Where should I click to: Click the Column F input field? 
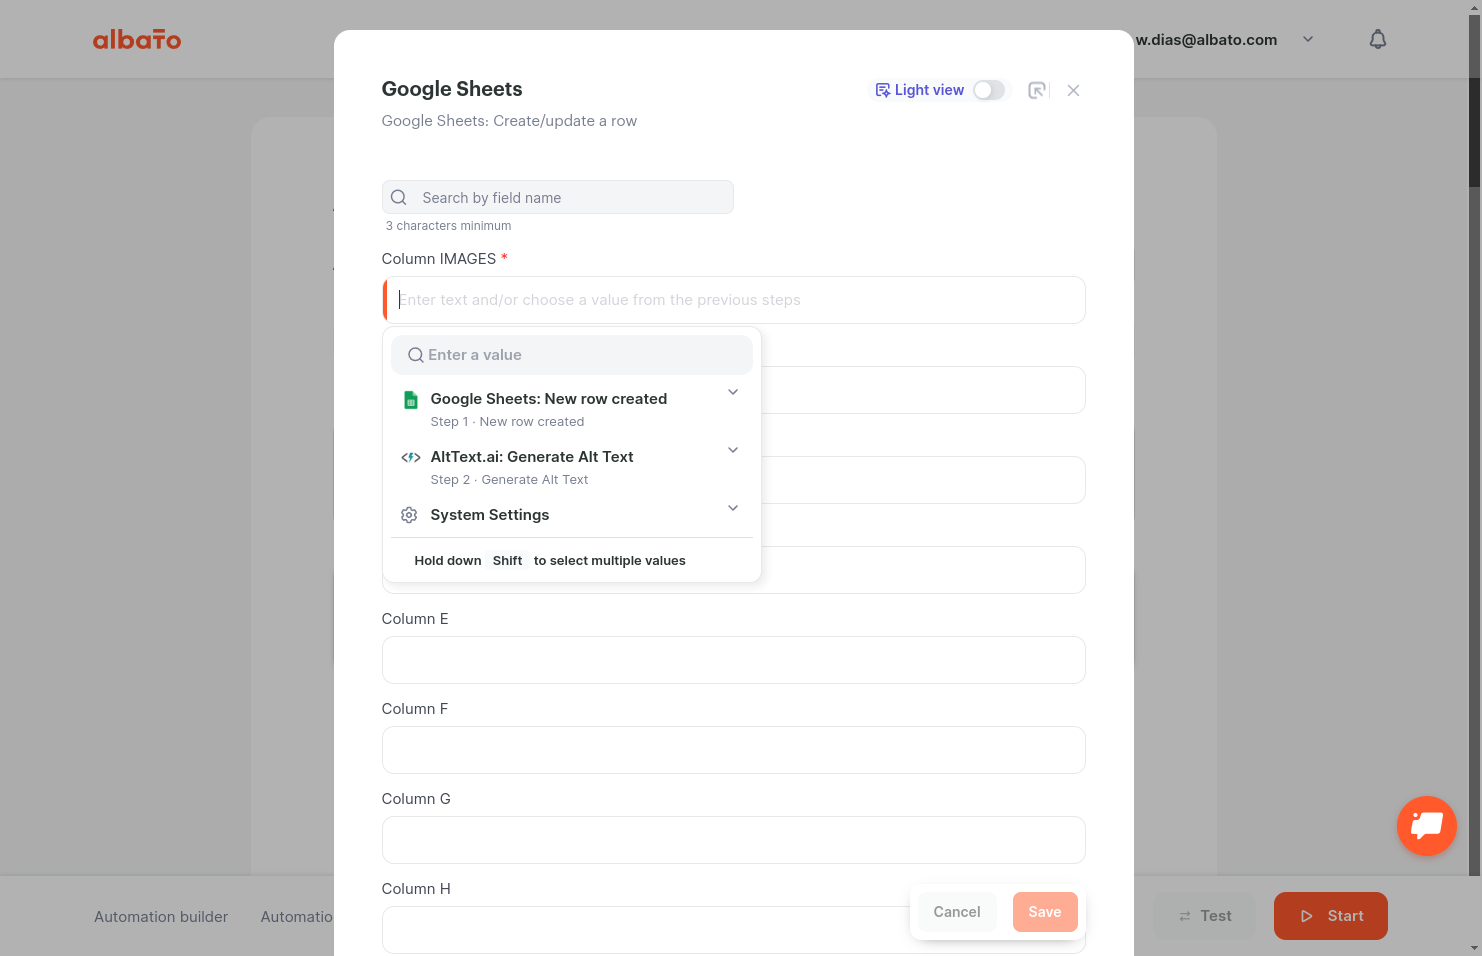click(734, 750)
